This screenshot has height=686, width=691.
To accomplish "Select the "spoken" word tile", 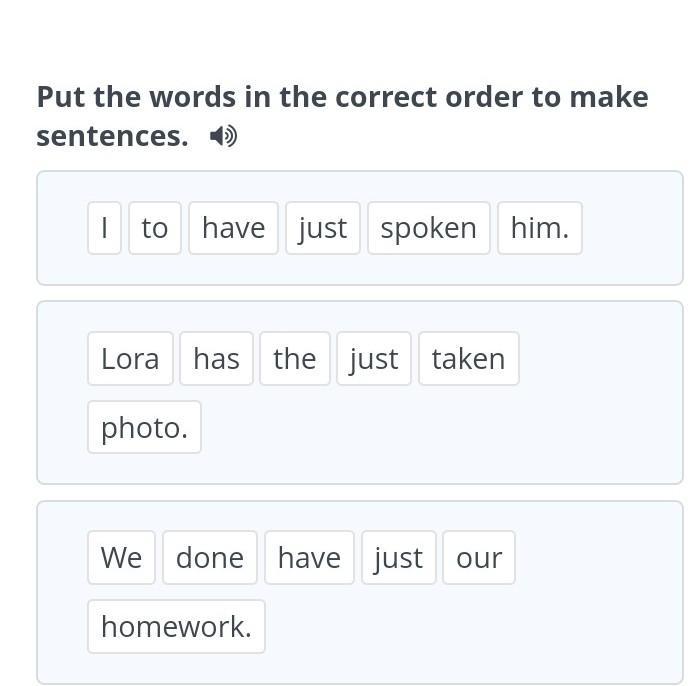I will tap(428, 228).
